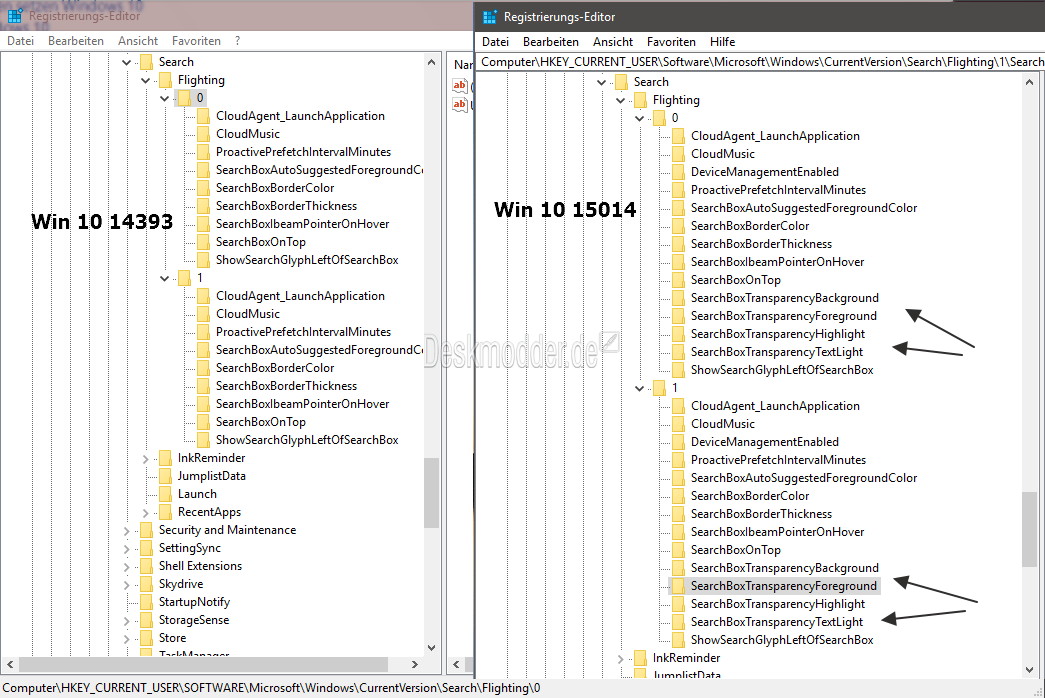Click the RecentApps folder icon in the left window
This screenshot has height=698, width=1045.
[165, 512]
